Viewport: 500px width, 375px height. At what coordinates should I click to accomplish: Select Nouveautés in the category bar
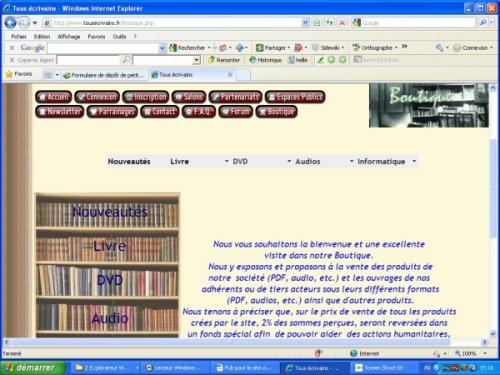click(129, 161)
